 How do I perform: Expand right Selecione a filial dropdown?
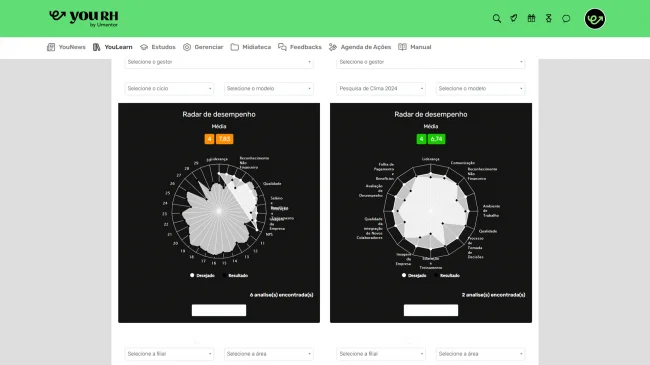click(381, 354)
